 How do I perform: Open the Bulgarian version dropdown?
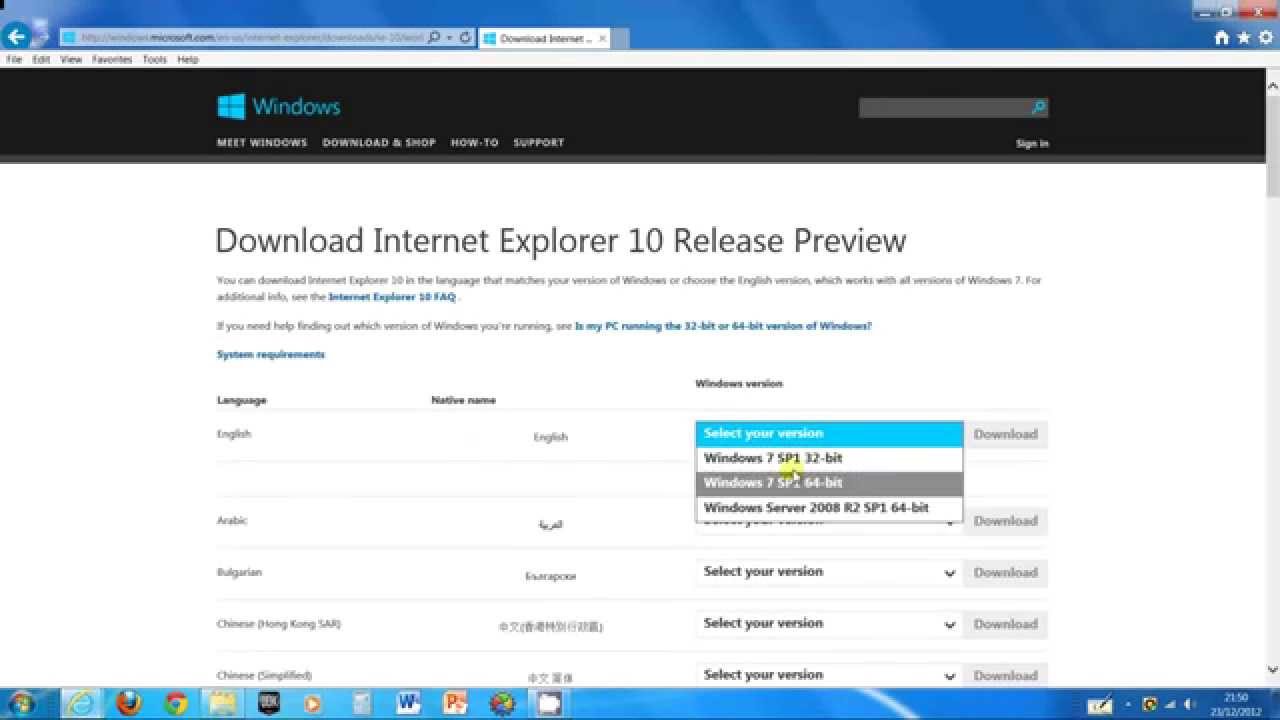point(829,572)
